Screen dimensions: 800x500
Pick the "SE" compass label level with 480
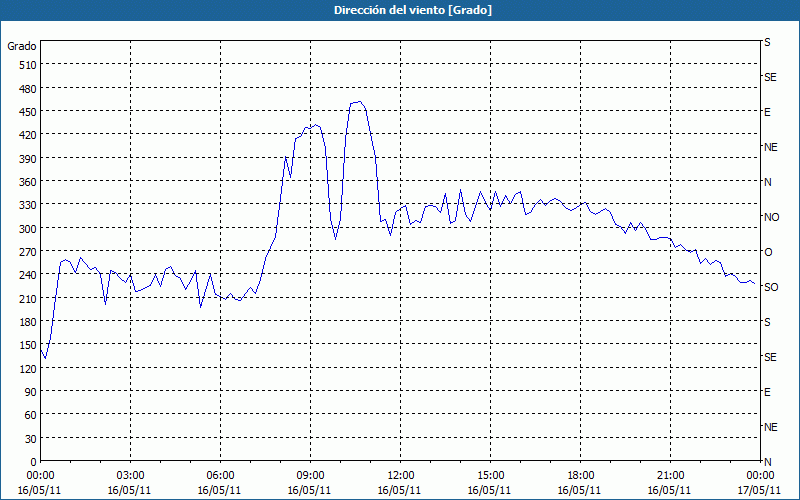[770, 77]
